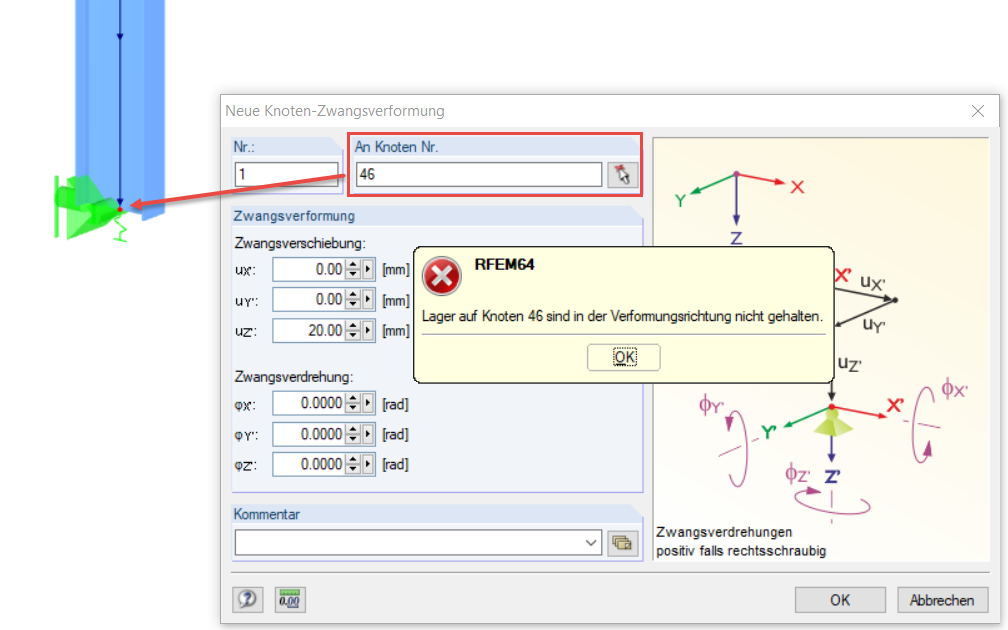Image resolution: width=1008 pixels, height=630 pixels.
Task: Cancel the dialog via Abbrechen
Action: click(x=941, y=599)
